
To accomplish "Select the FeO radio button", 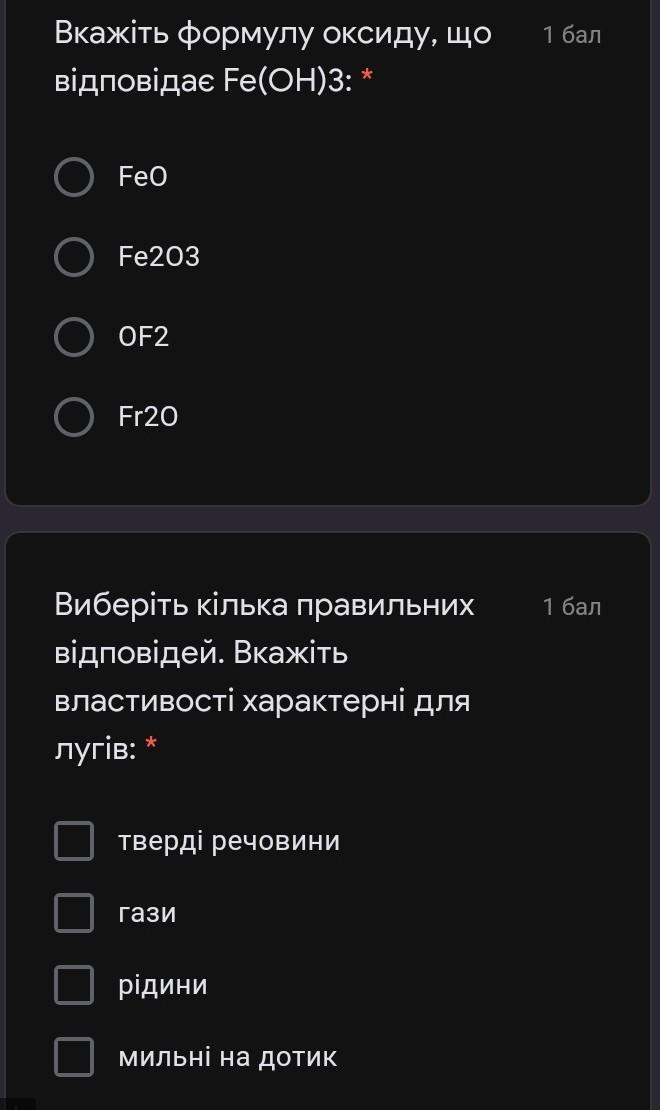I will point(74,177).
